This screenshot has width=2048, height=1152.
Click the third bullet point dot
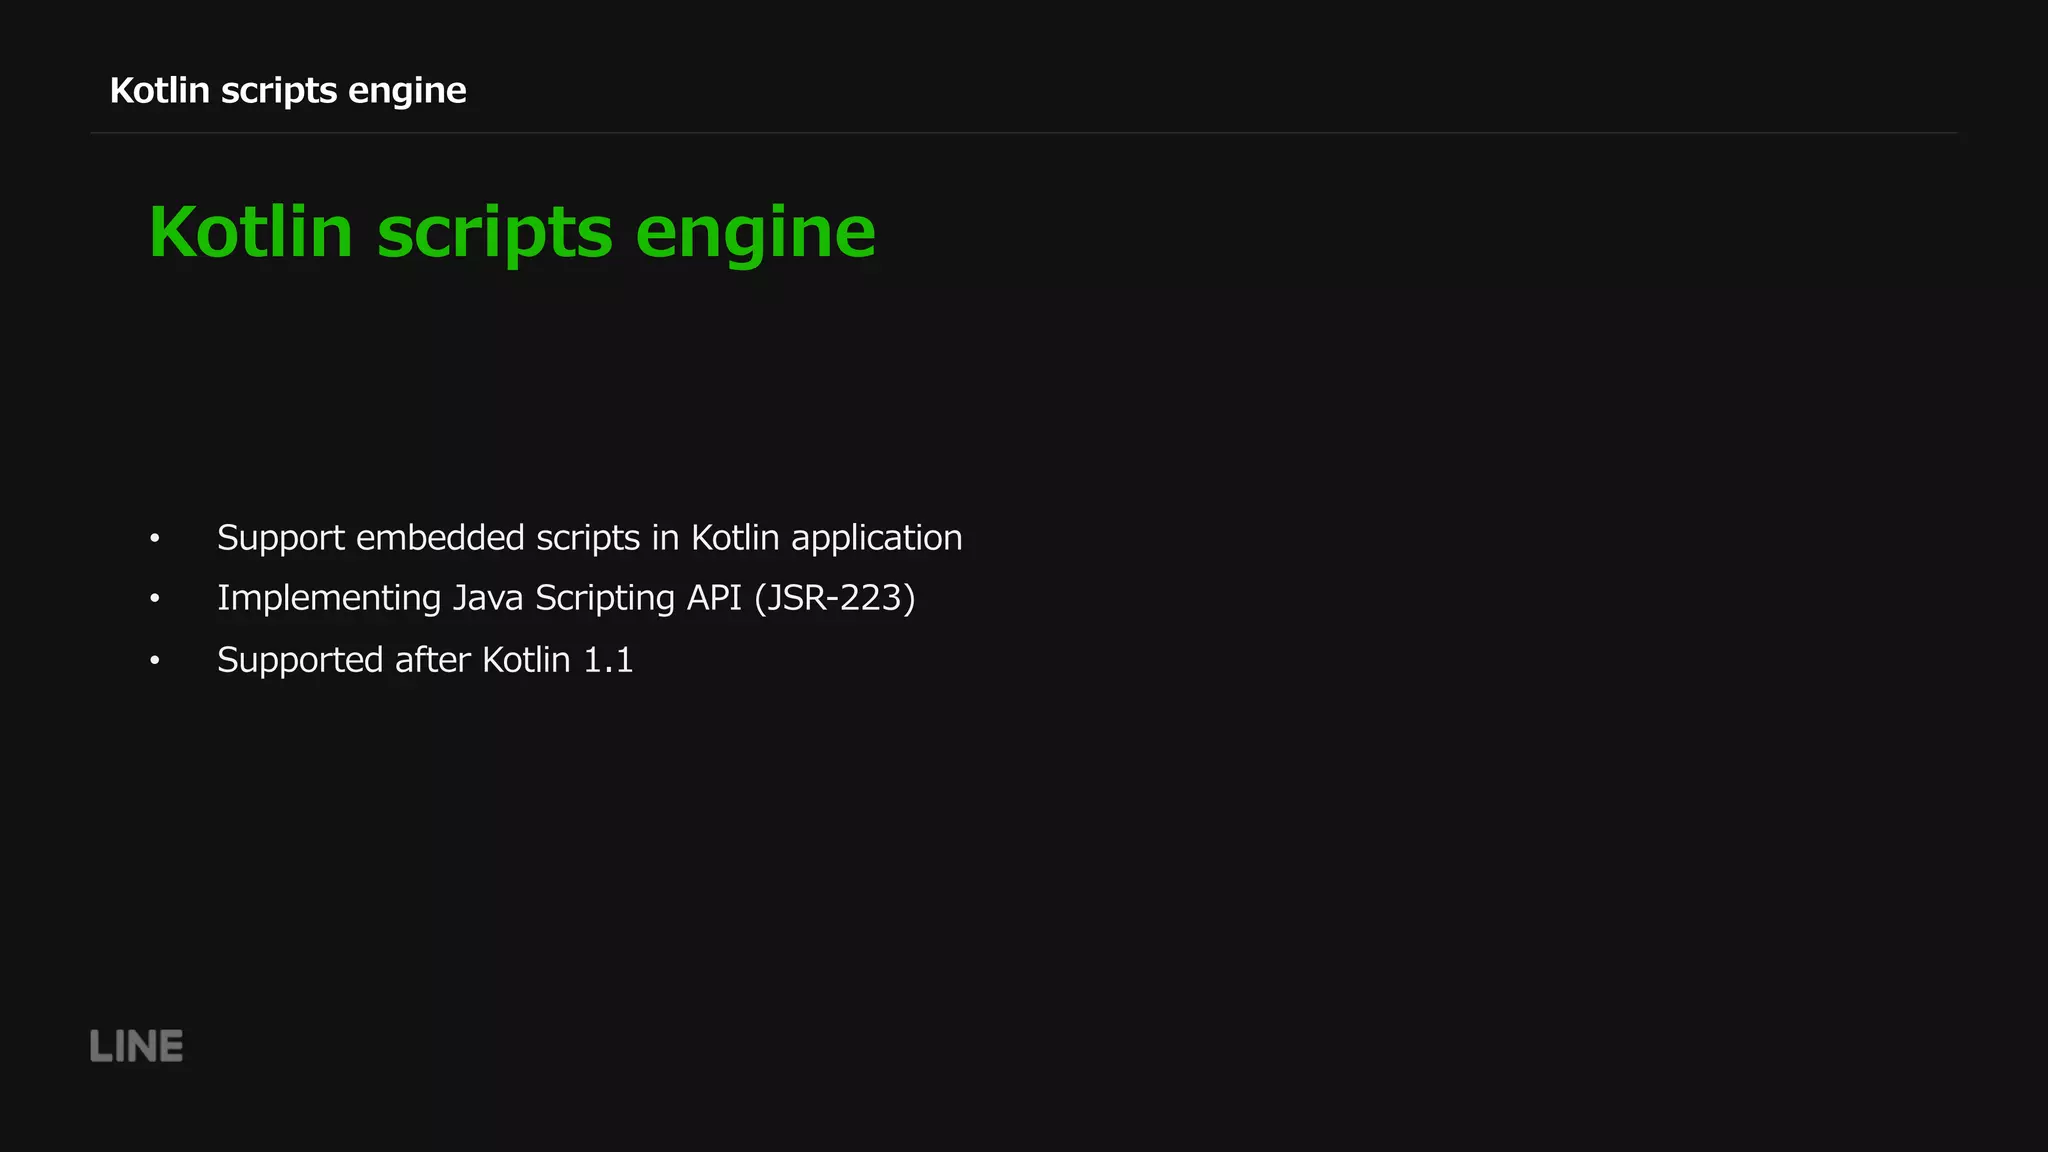pyautogui.click(x=154, y=661)
